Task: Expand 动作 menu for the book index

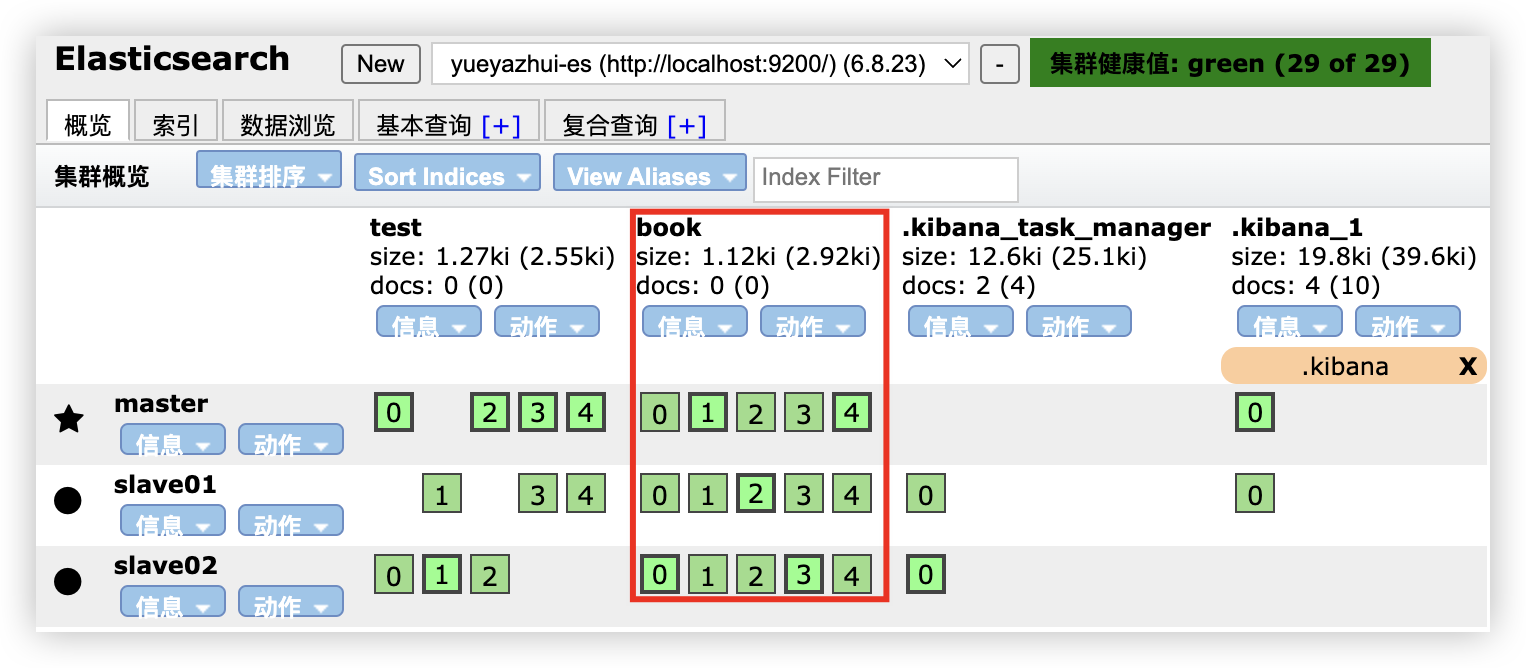Action: 813,322
